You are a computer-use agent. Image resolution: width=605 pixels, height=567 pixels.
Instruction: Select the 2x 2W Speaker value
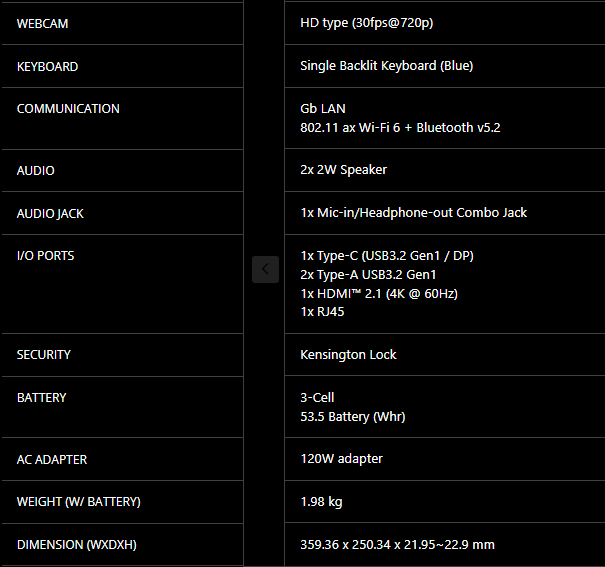pos(343,170)
